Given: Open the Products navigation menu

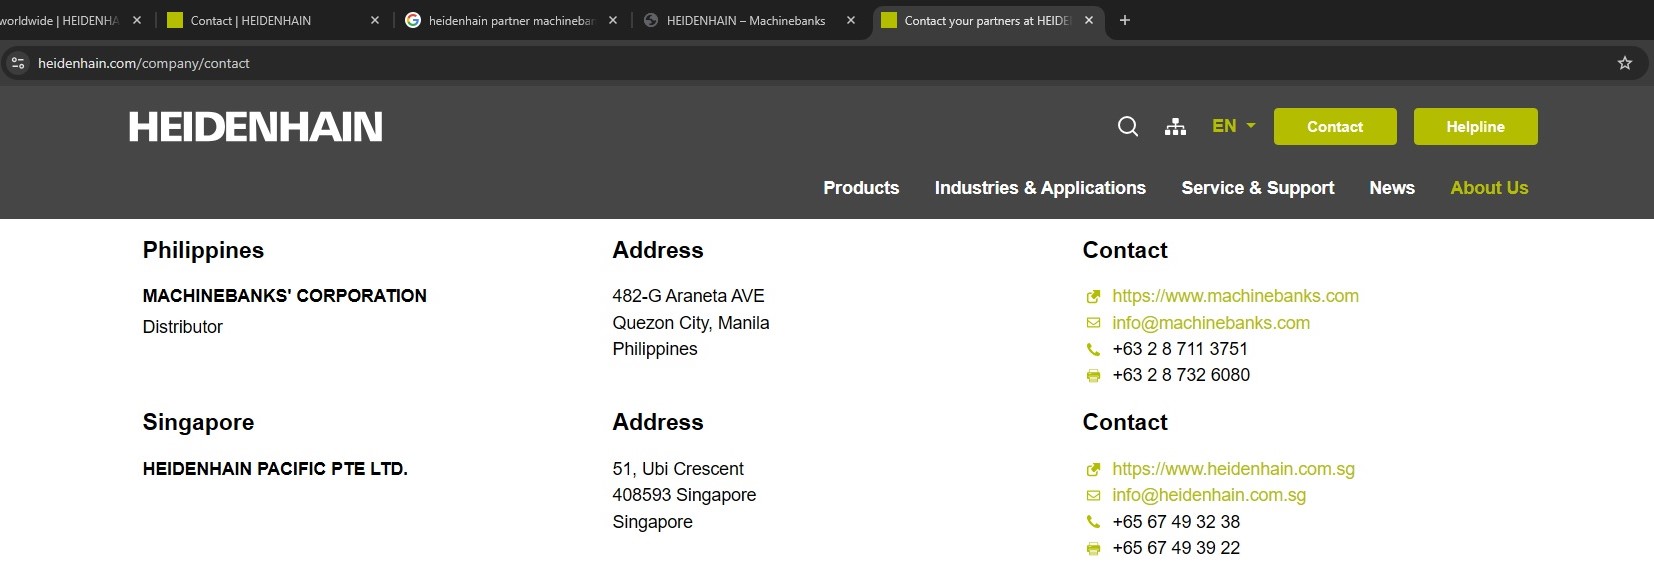Looking at the screenshot, I should (860, 188).
